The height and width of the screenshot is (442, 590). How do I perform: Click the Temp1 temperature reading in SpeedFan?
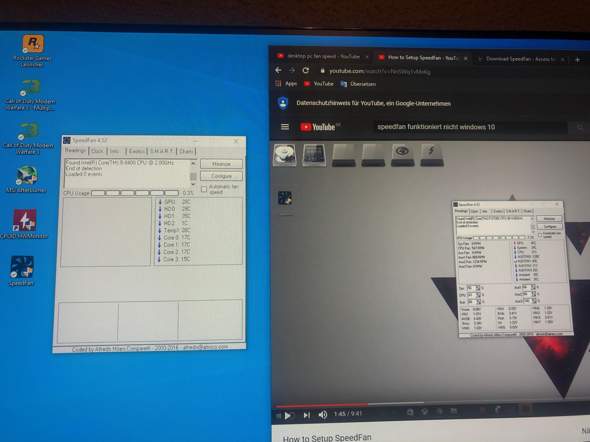click(175, 231)
